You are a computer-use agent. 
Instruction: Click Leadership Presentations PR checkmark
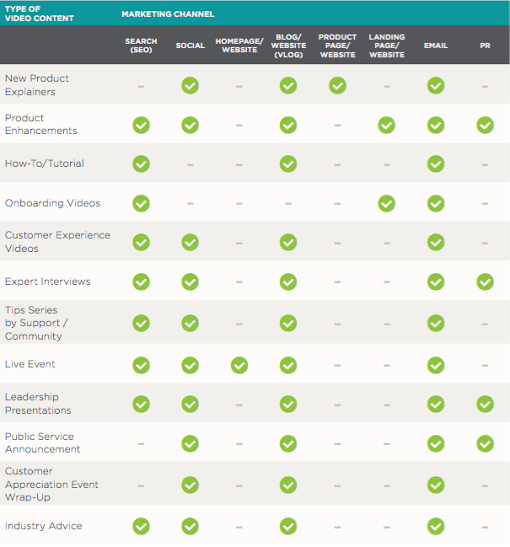tap(485, 404)
